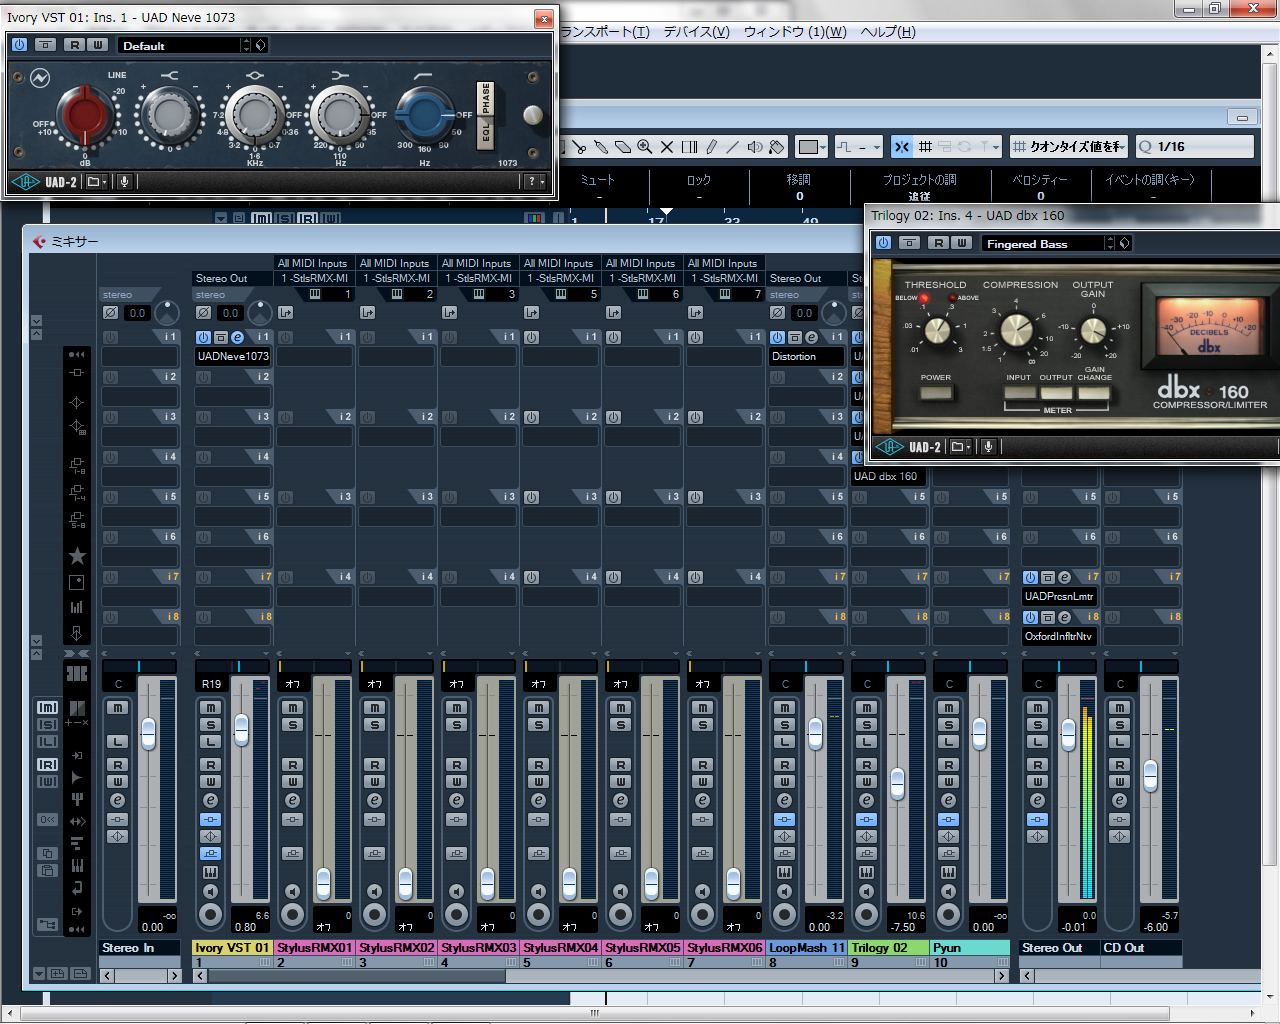Click the waveform emblem on the Neve 1073 panel
Screen dimensions: 1280x1024
coord(40,78)
